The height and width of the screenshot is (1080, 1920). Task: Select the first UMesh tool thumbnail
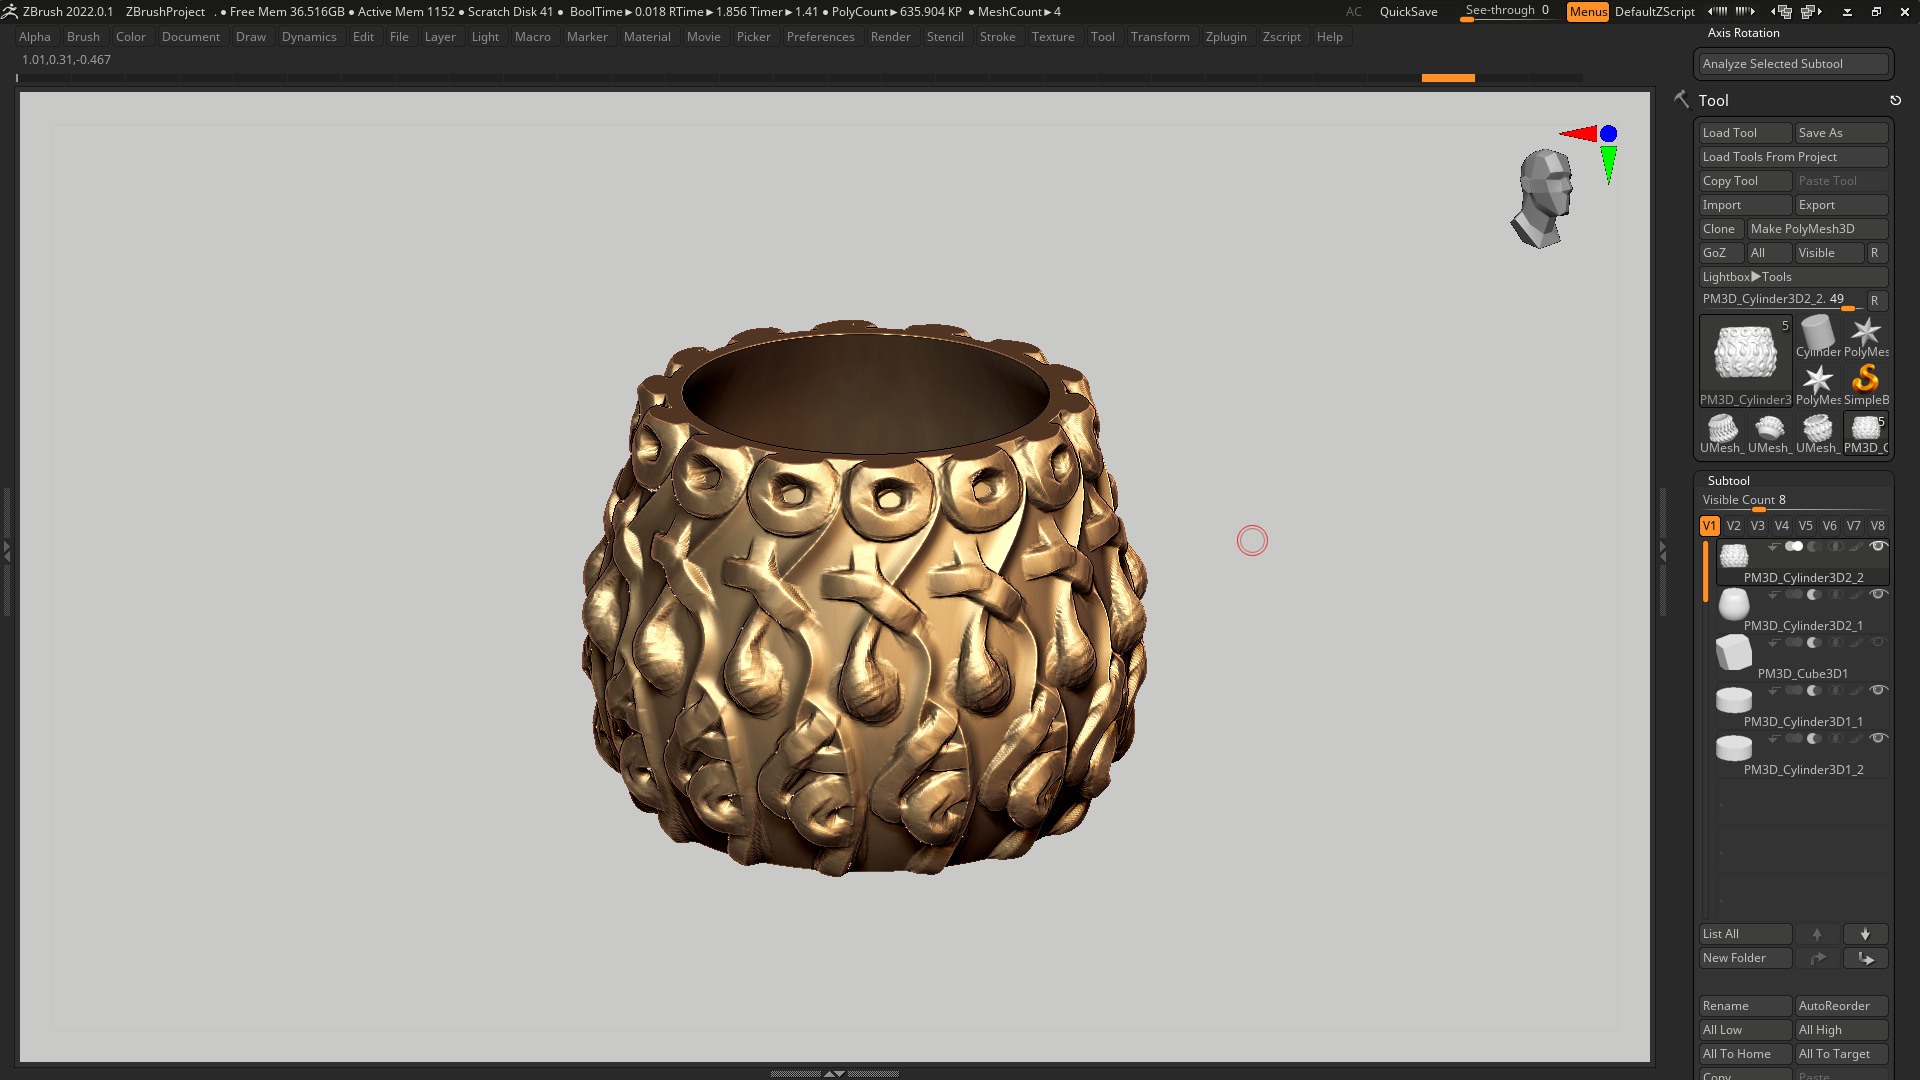(x=1722, y=433)
